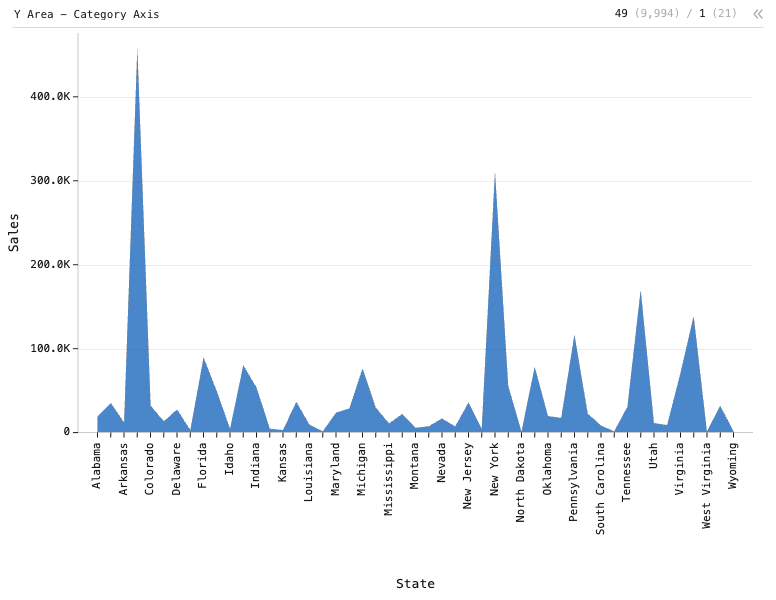Click the 'West Virginia' axis label
Image resolution: width=776 pixels, height=600 pixels.
coord(706,486)
